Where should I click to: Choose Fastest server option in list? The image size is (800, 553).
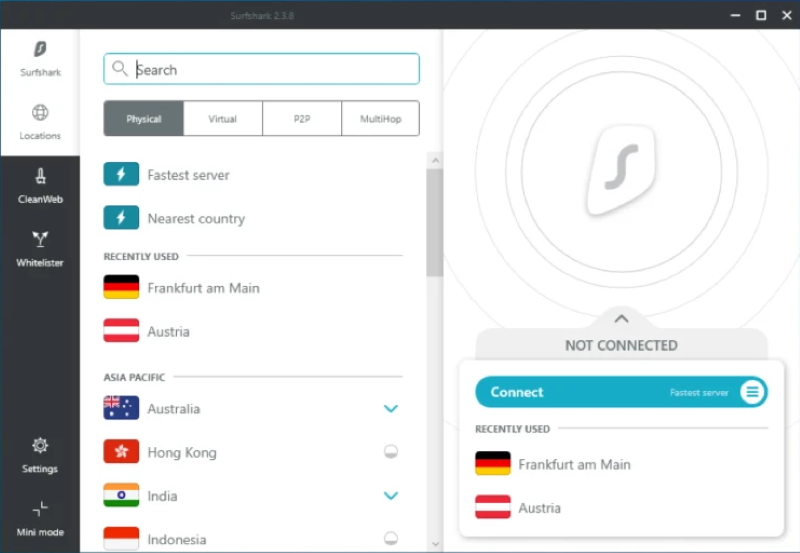(253, 174)
